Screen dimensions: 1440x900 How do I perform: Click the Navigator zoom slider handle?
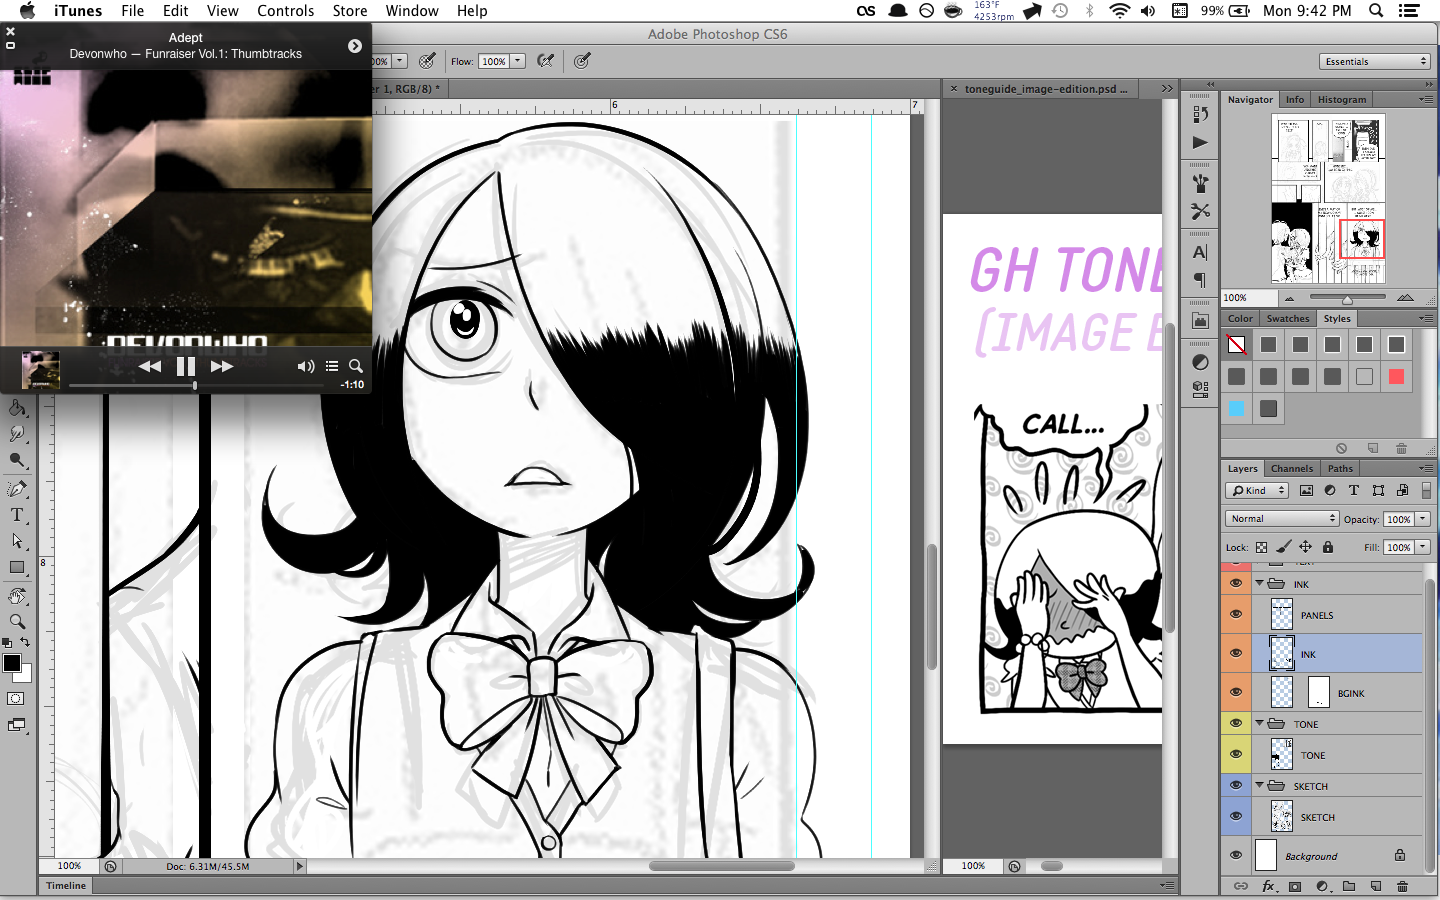pyautogui.click(x=1348, y=299)
